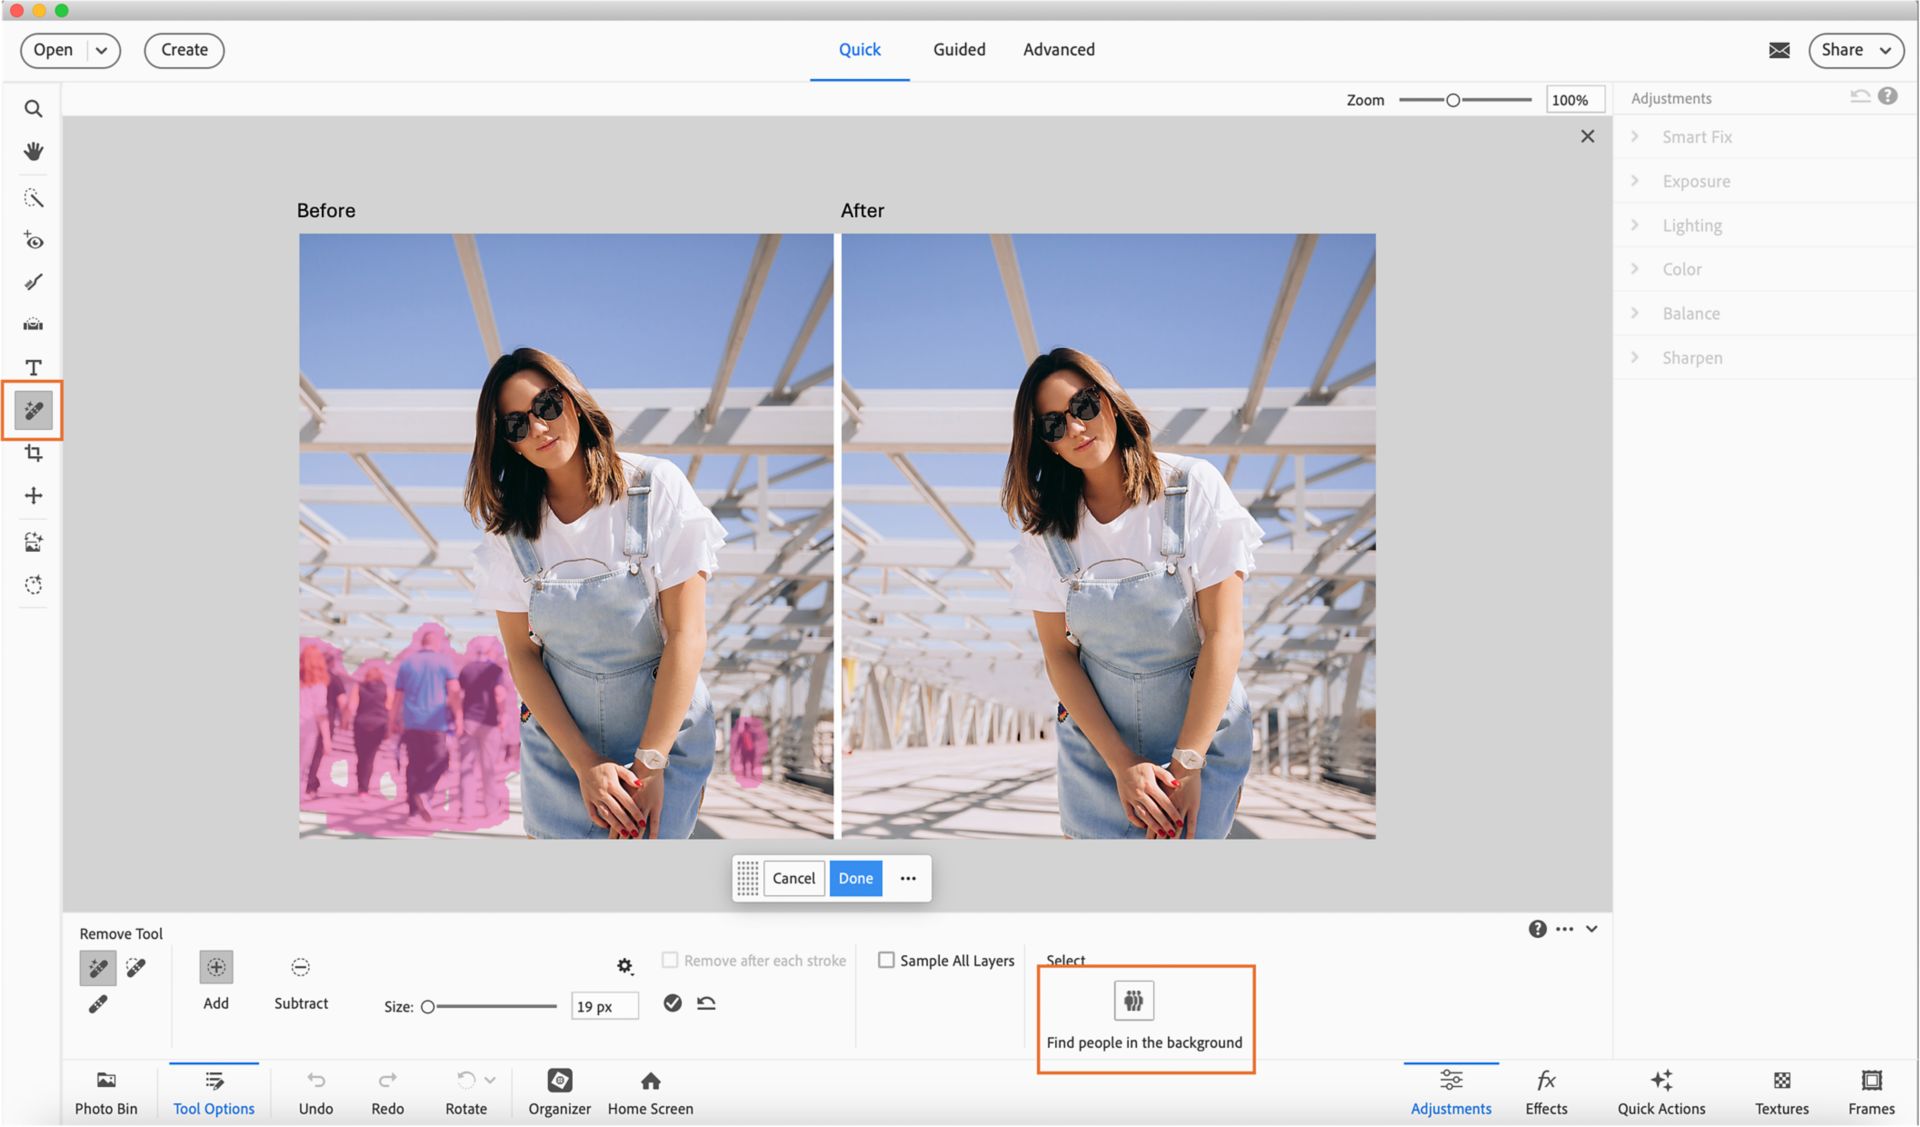Select the Move tool
Screen dimensions: 1920x1127
coord(33,495)
